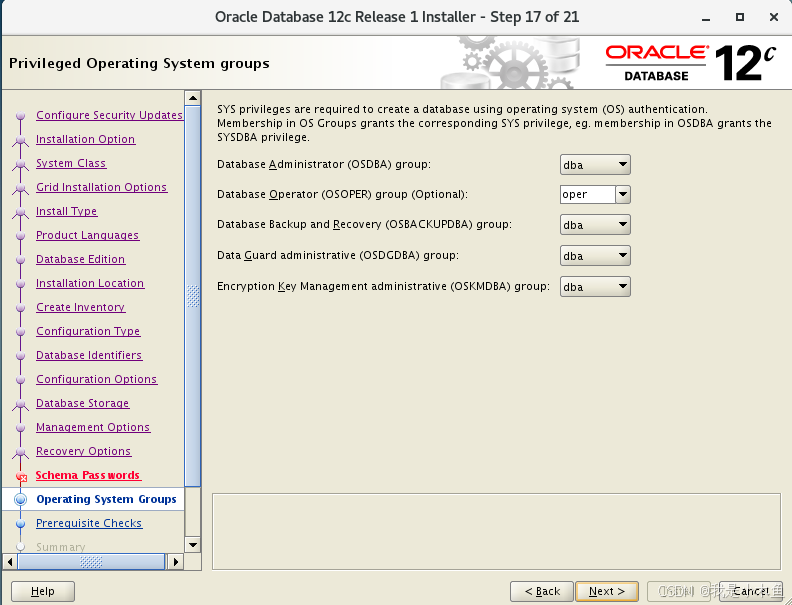Click the horizontal scroll right arrow

point(175,562)
